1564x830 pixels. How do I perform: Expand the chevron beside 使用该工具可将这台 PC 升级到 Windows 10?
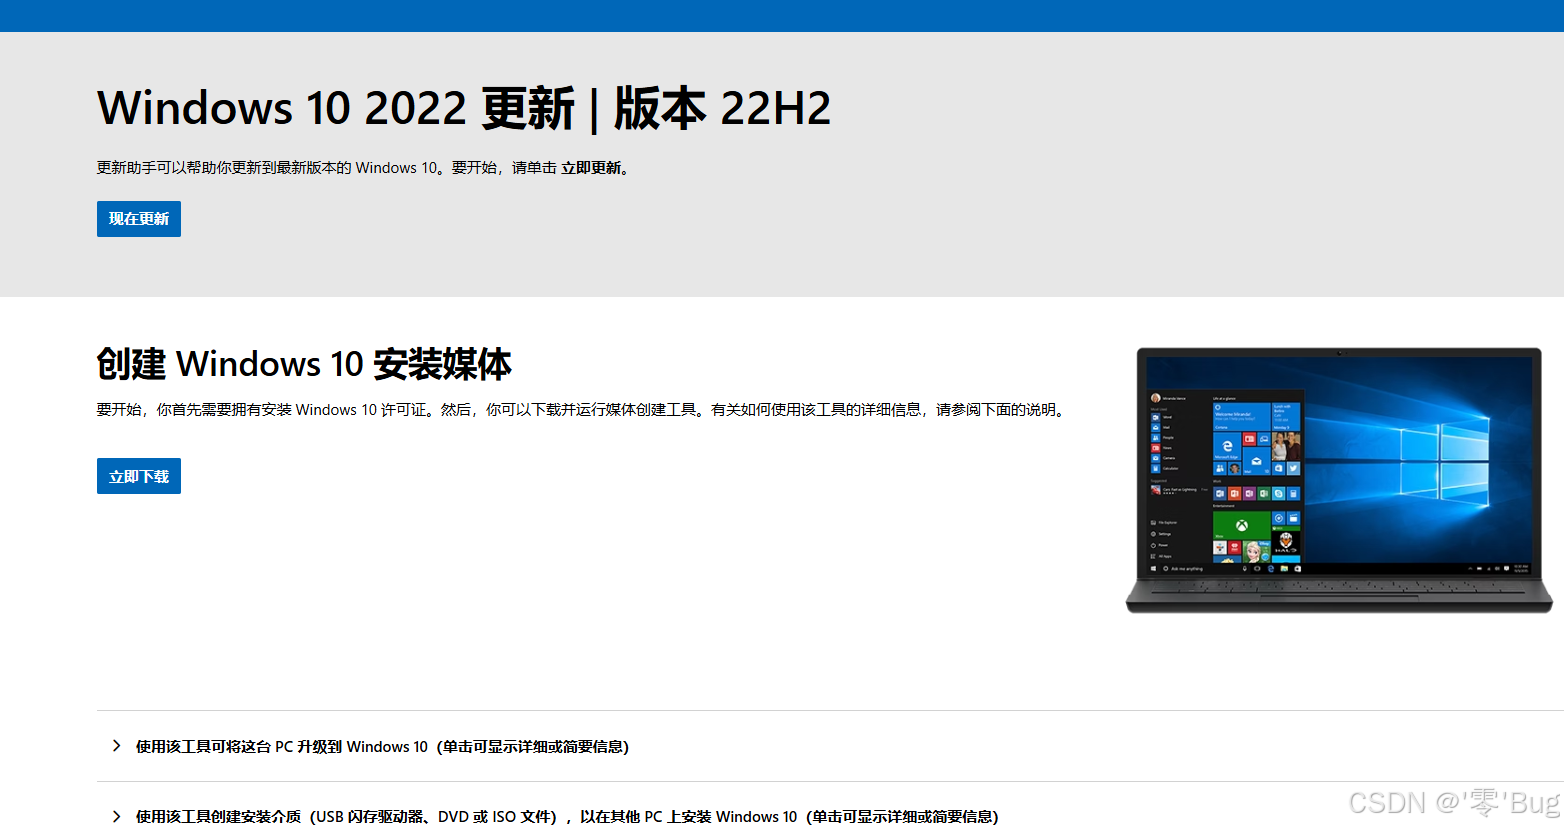tap(116, 746)
